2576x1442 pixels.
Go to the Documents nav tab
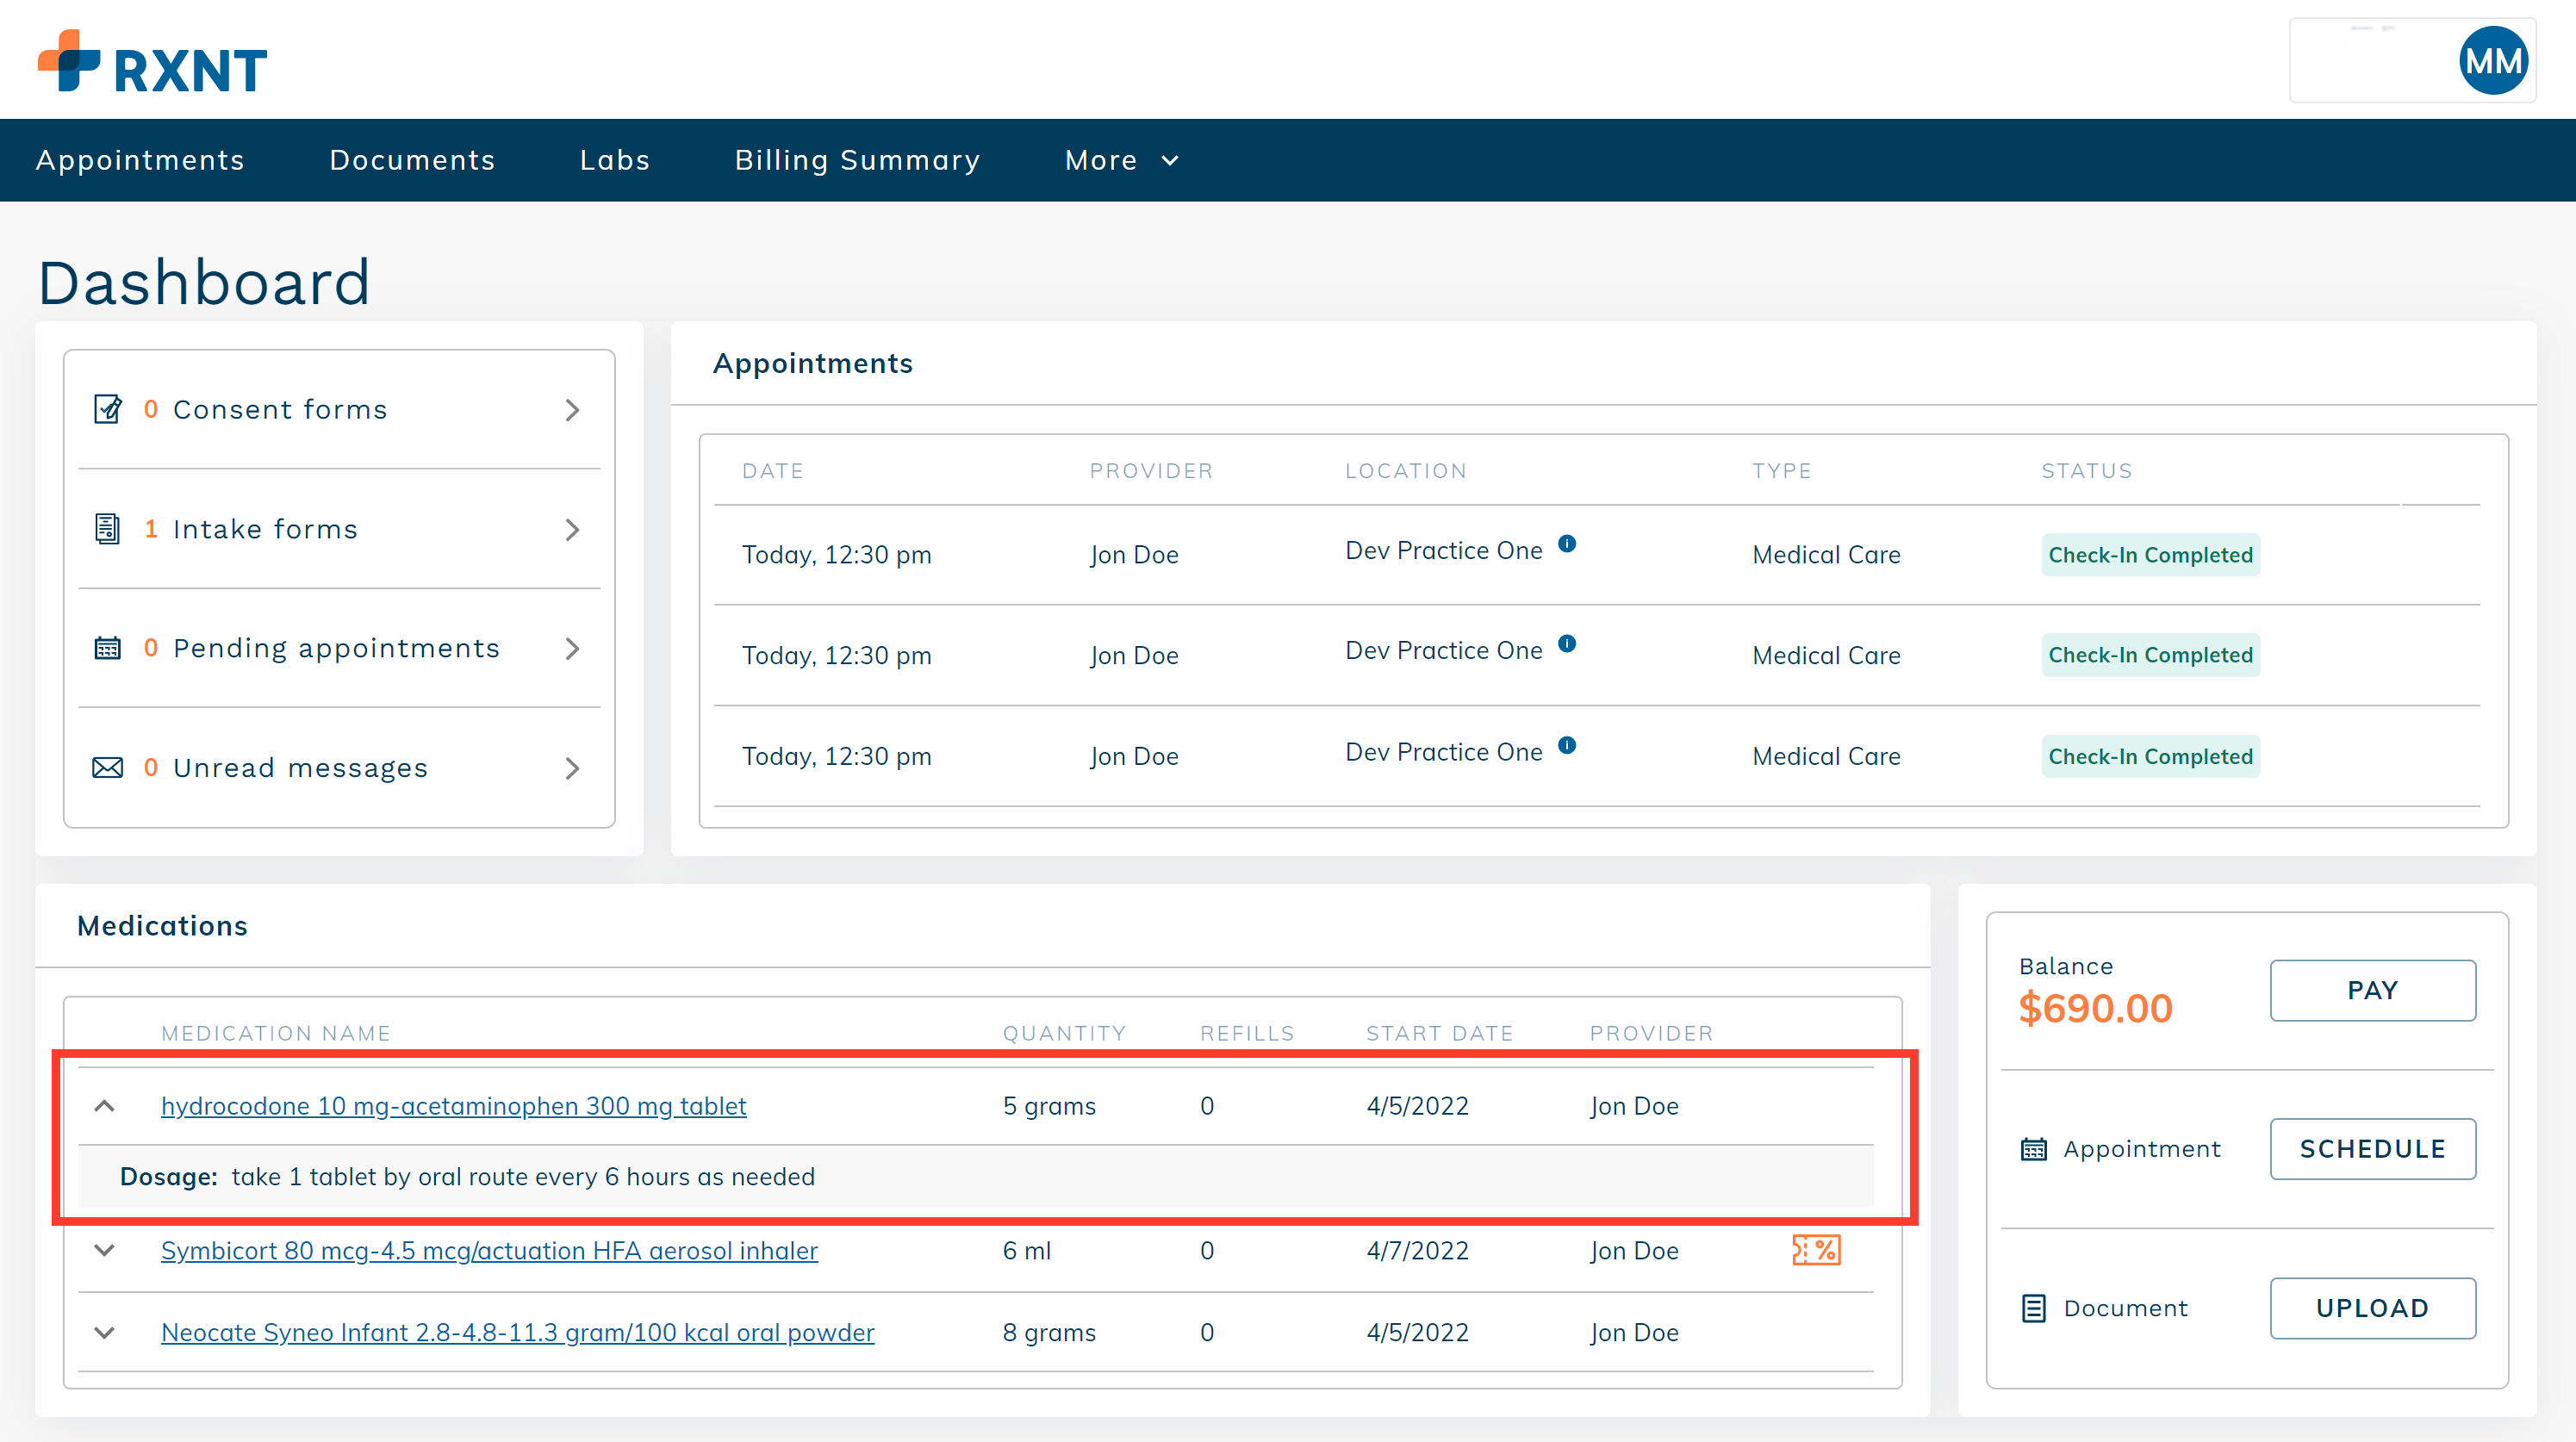pos(412,160)
